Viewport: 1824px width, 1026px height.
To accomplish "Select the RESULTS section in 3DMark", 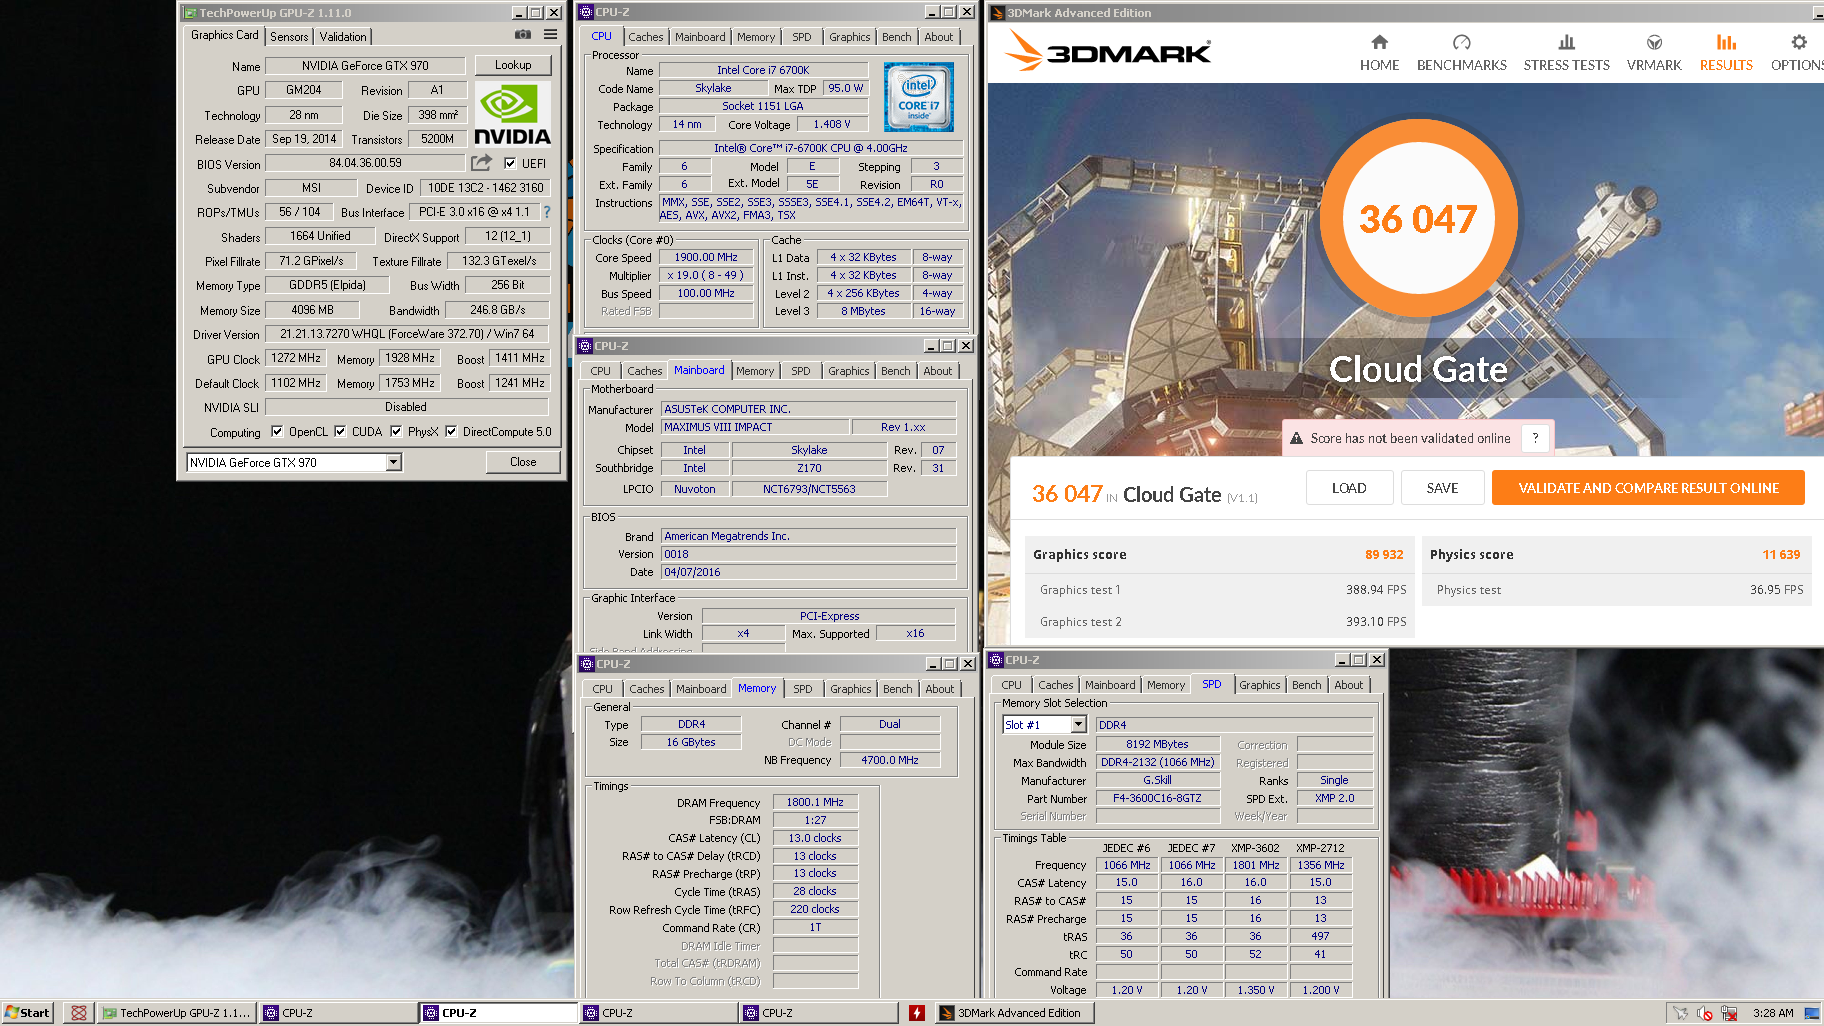I will 1726,53.
